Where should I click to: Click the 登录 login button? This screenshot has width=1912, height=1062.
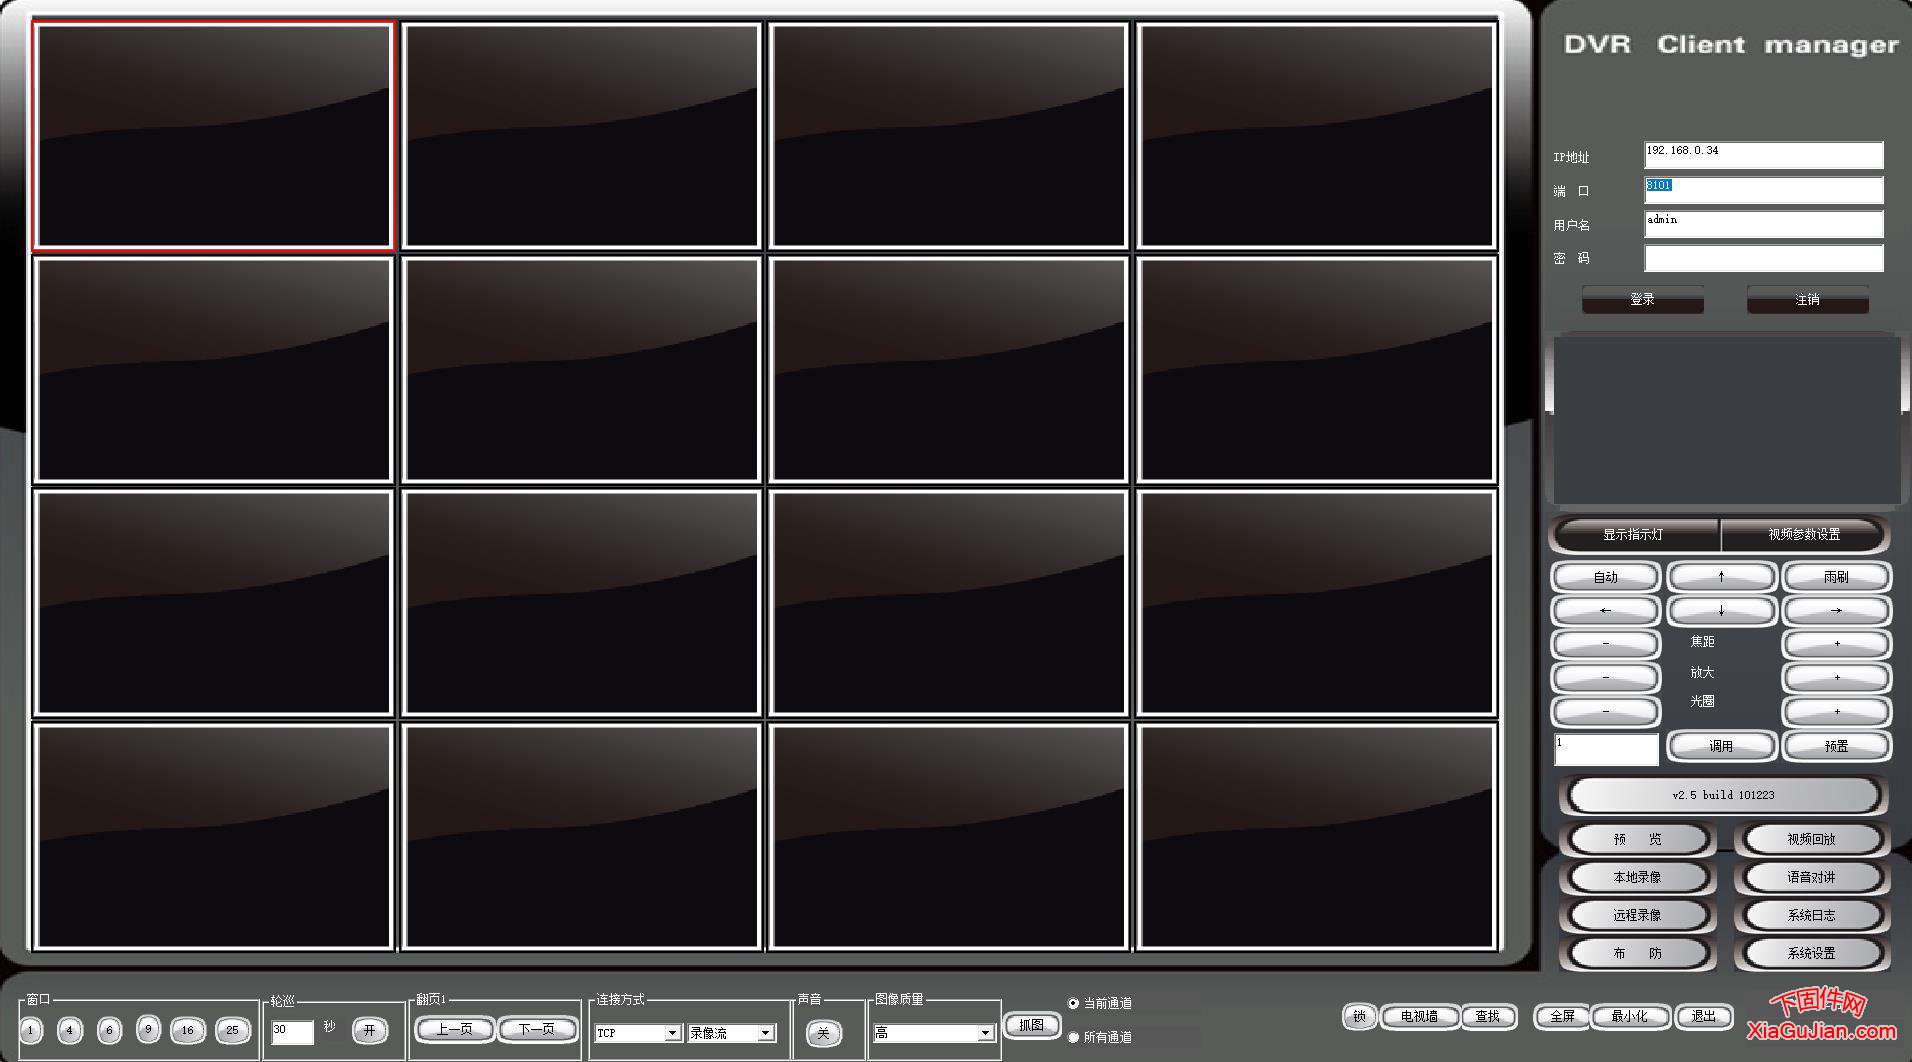[1642, 299]
